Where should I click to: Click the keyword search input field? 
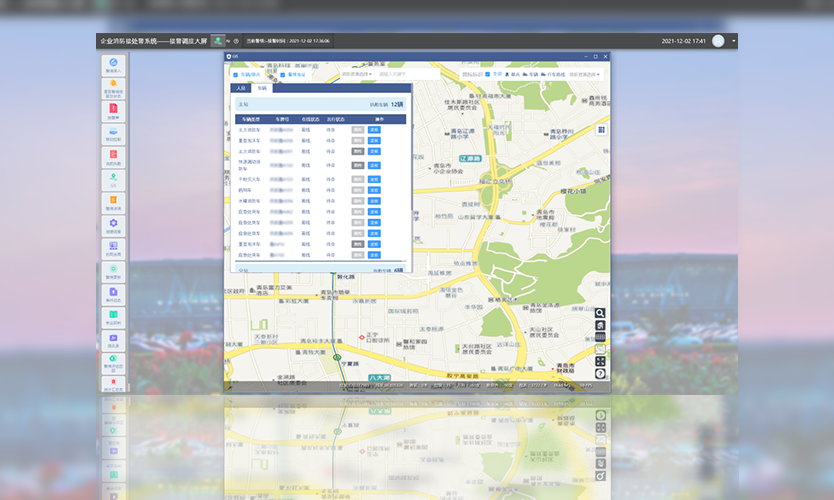coord(407,74)
